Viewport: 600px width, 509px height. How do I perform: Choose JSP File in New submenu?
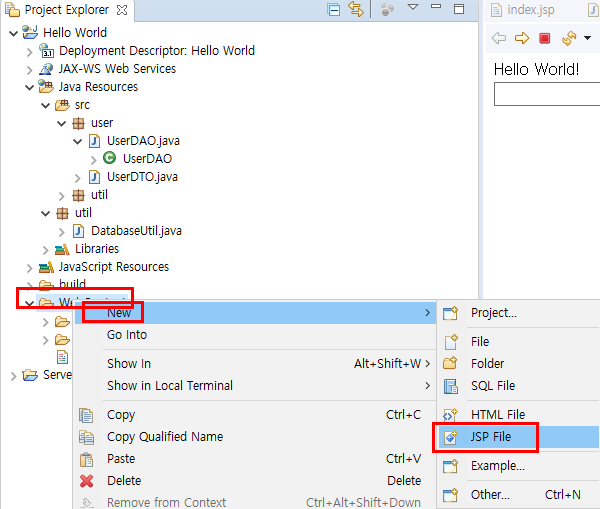[519, 437]
